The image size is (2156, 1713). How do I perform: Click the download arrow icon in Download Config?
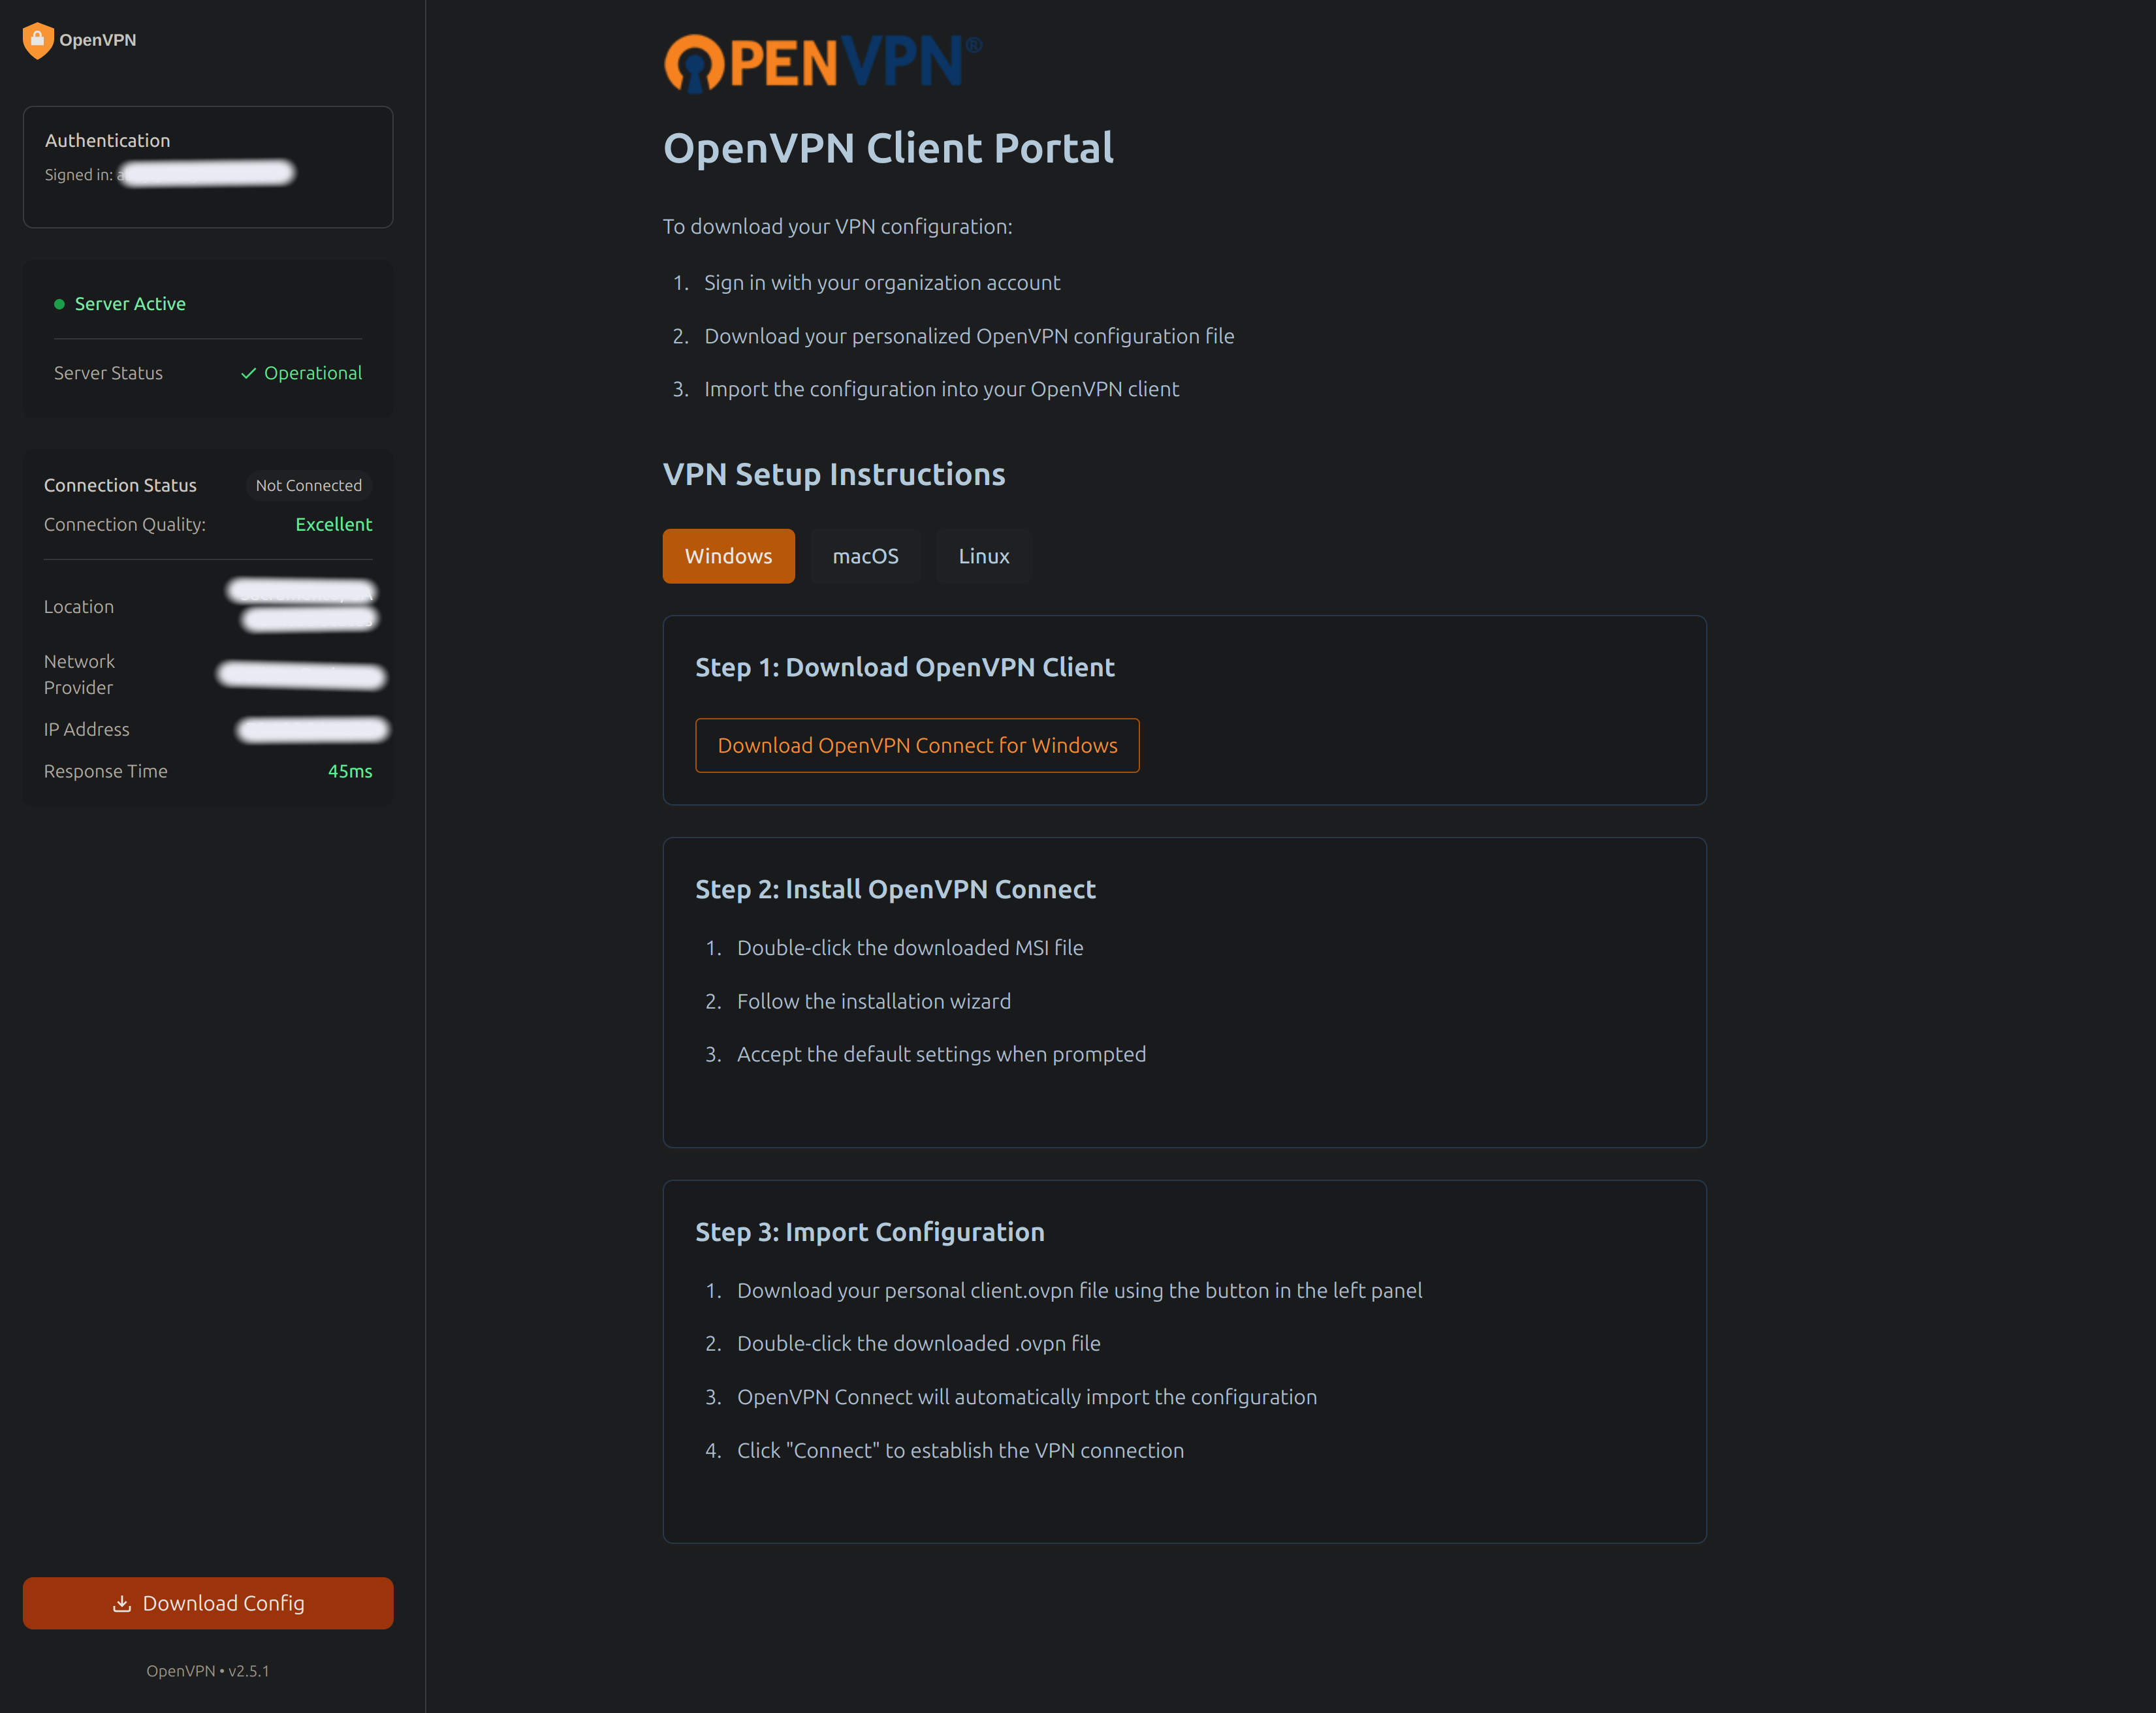[x=122, y=1603]
